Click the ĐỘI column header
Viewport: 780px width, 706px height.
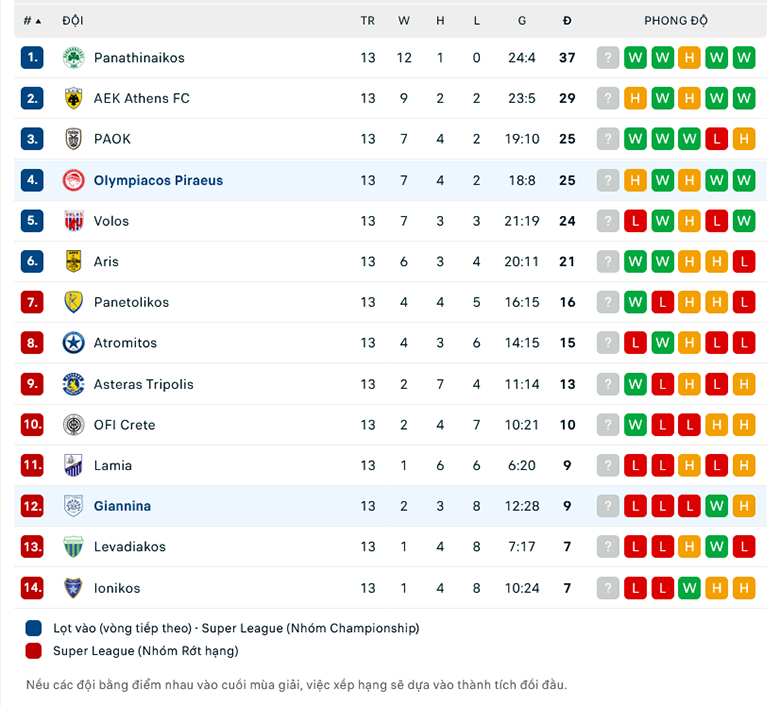pos(73,21)
